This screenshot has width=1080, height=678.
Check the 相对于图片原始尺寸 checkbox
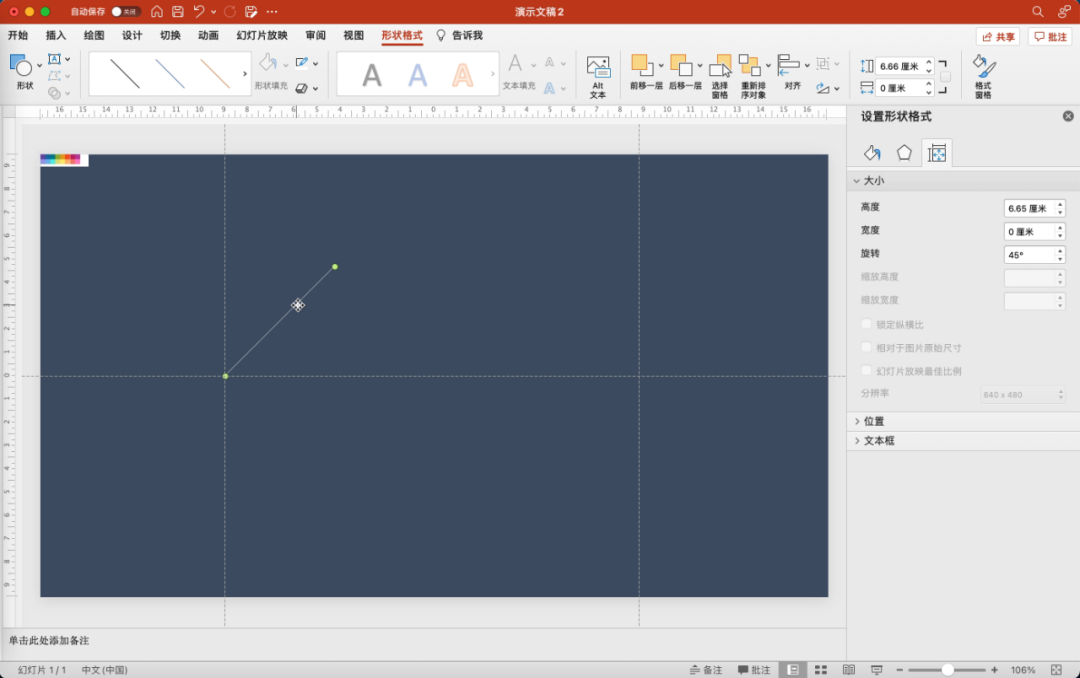point(866,347)
